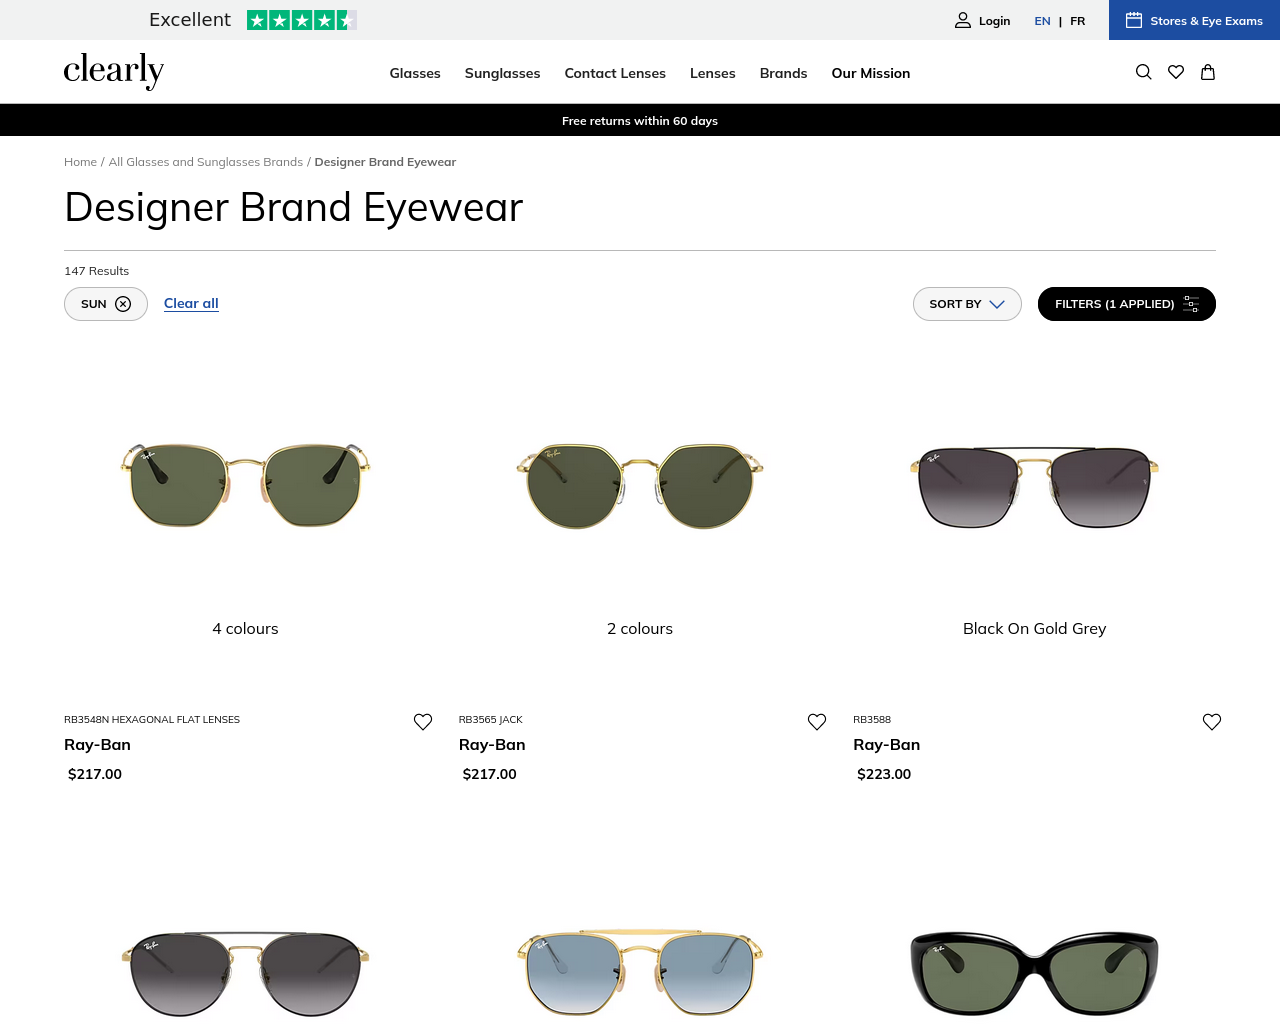Screen dimensions: 1280x1024
Task: Open the black frame green lens sunglasses image
Action: (x=1034, y=973)
